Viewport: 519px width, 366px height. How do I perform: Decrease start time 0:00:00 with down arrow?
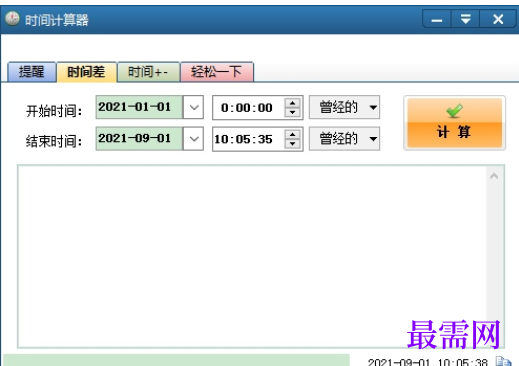292,112
